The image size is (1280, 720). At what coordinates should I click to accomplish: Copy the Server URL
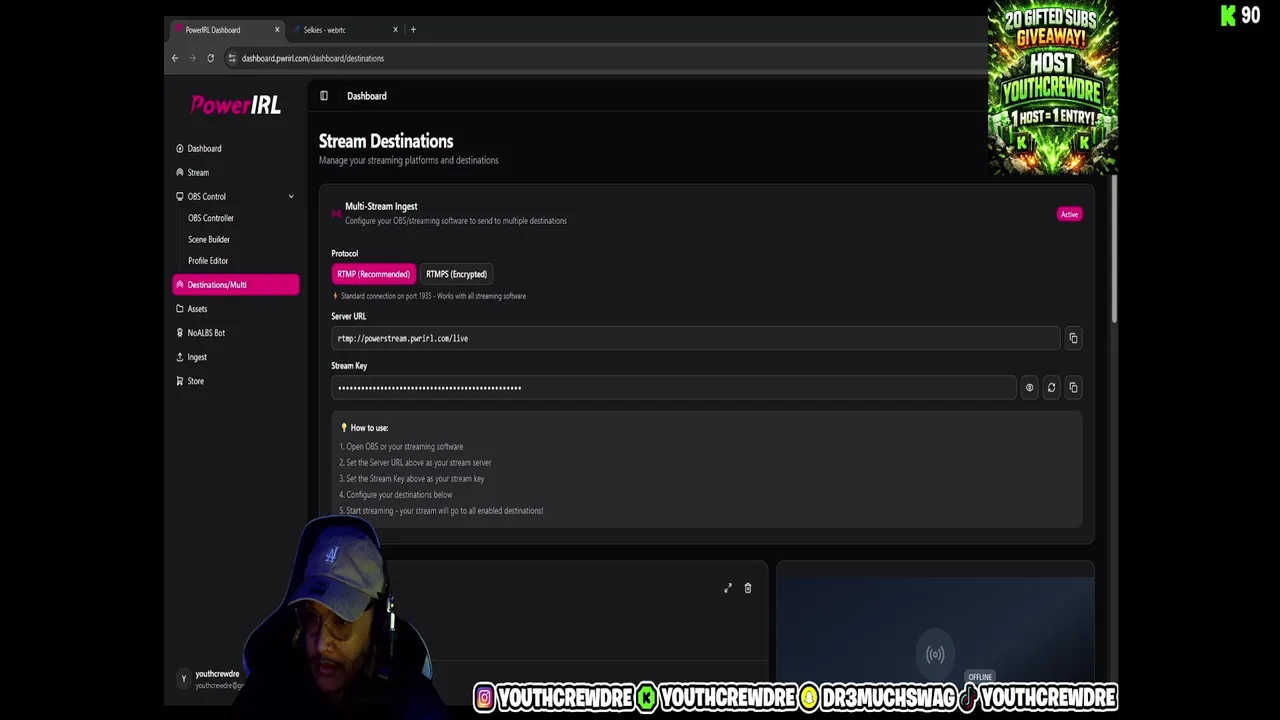(x=1073, y=338)
